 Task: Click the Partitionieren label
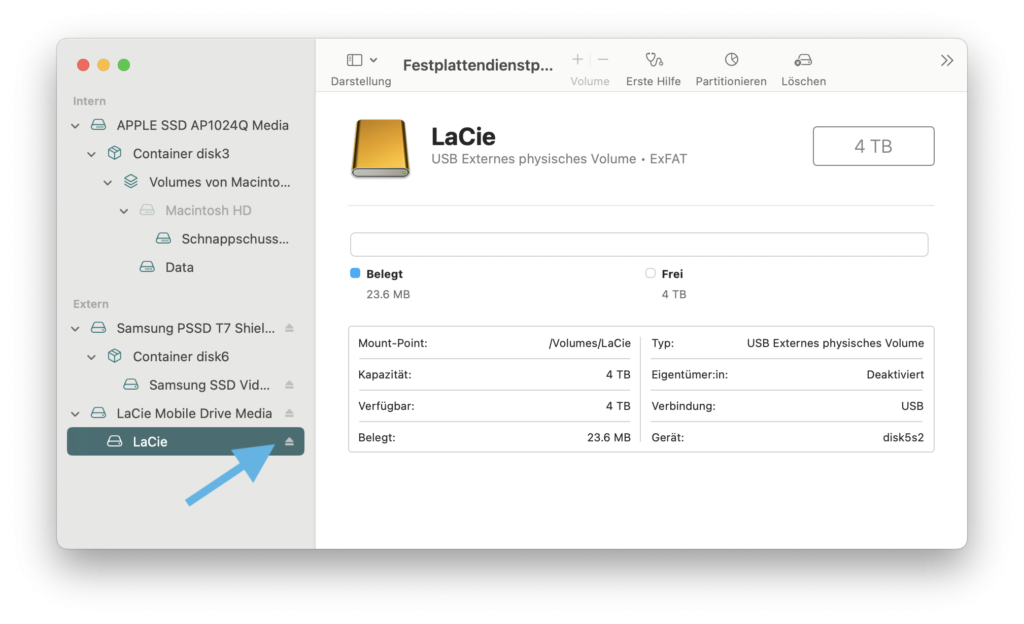coord(731,82)
